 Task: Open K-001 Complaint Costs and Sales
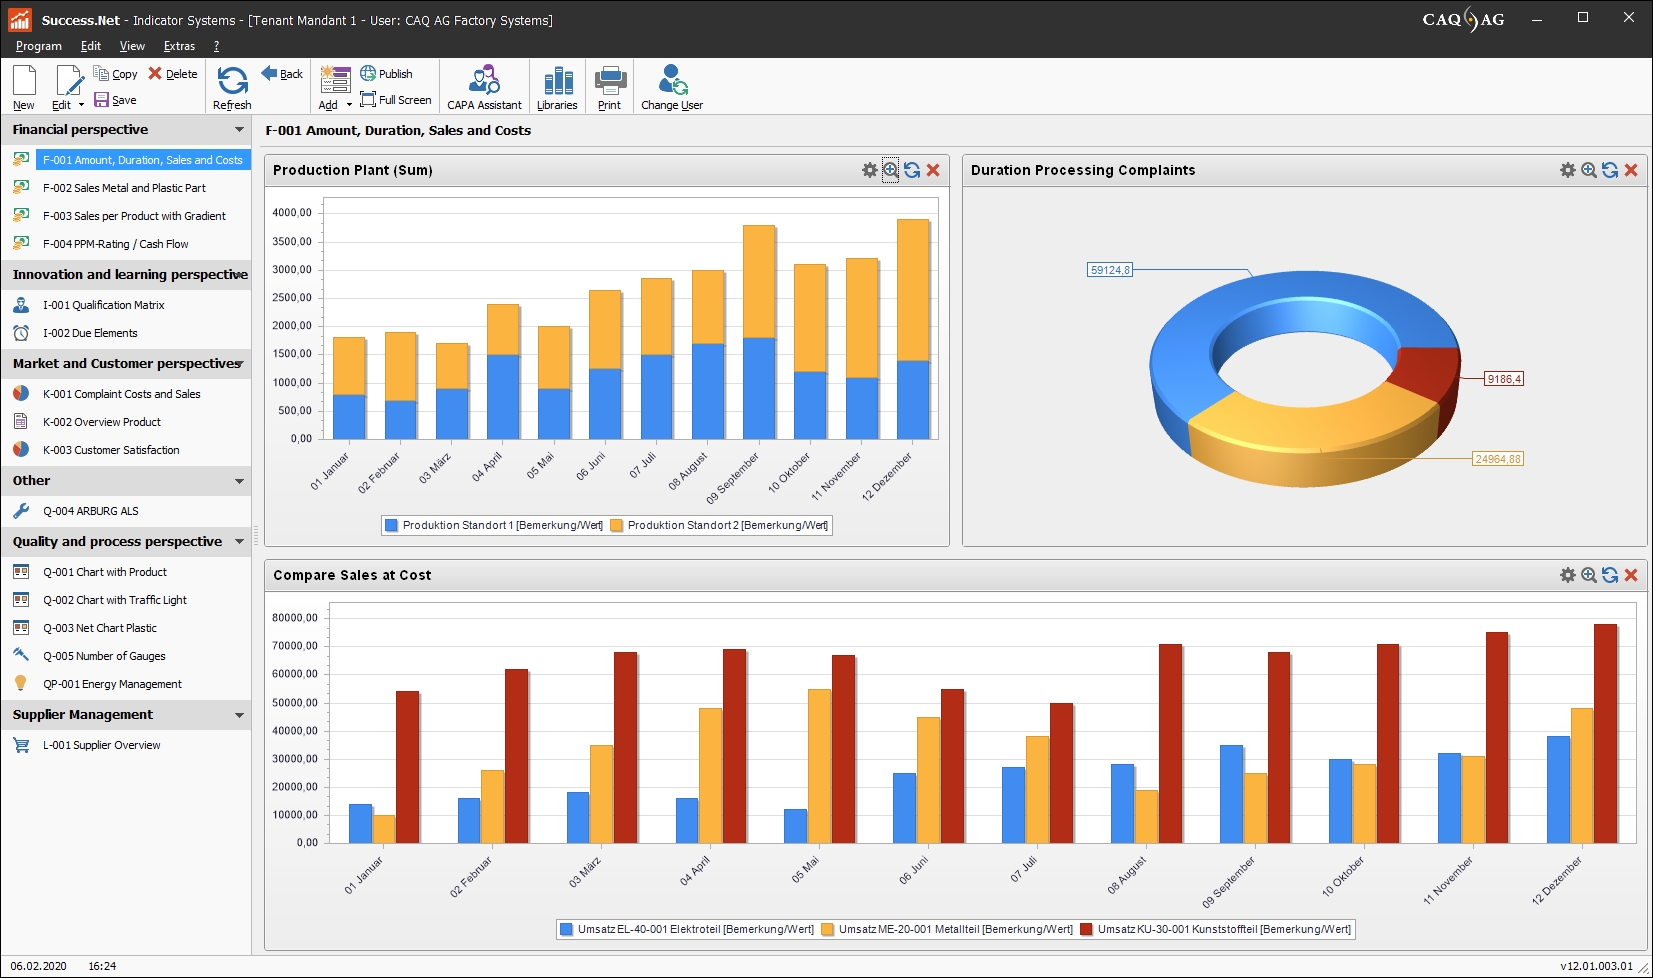tap(121, 394)
